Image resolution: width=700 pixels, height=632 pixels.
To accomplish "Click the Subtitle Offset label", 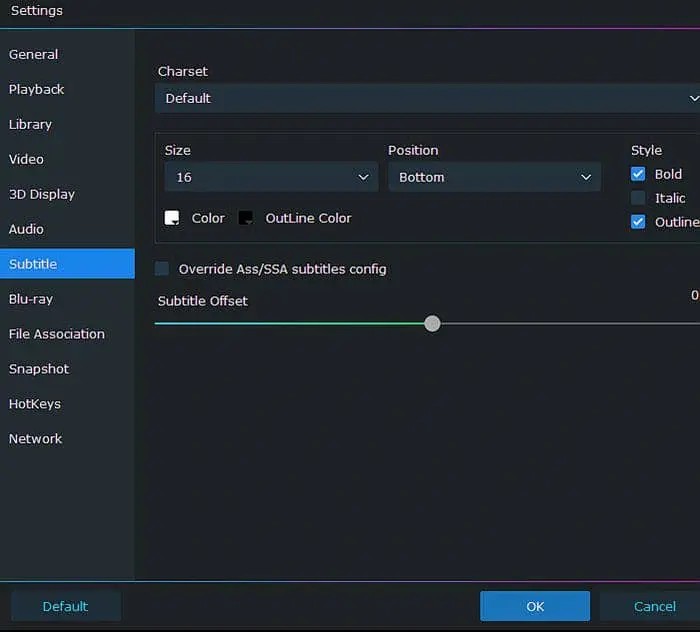I will (203, 301).
